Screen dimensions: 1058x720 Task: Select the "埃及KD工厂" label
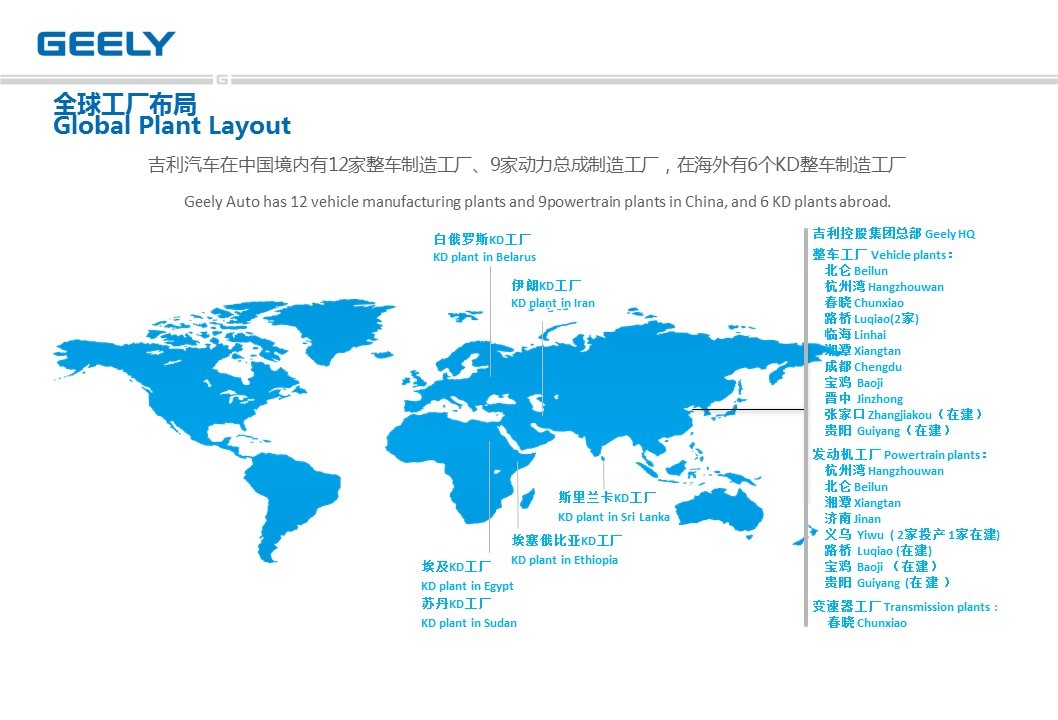[x=456, y=567]
